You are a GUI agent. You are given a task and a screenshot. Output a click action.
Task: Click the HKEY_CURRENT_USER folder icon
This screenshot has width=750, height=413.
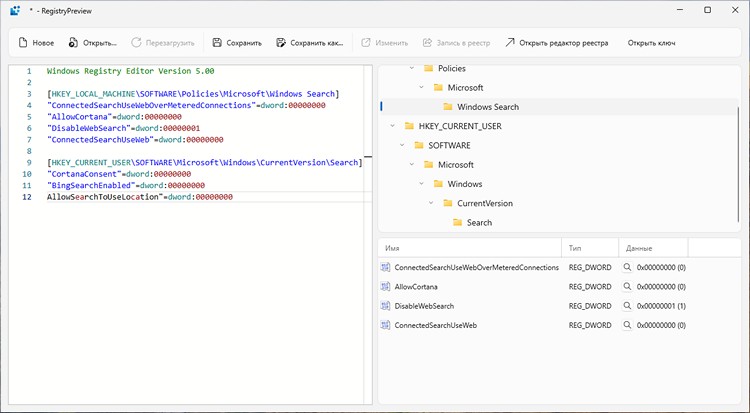pyautogui.click(x=409, y=126)
